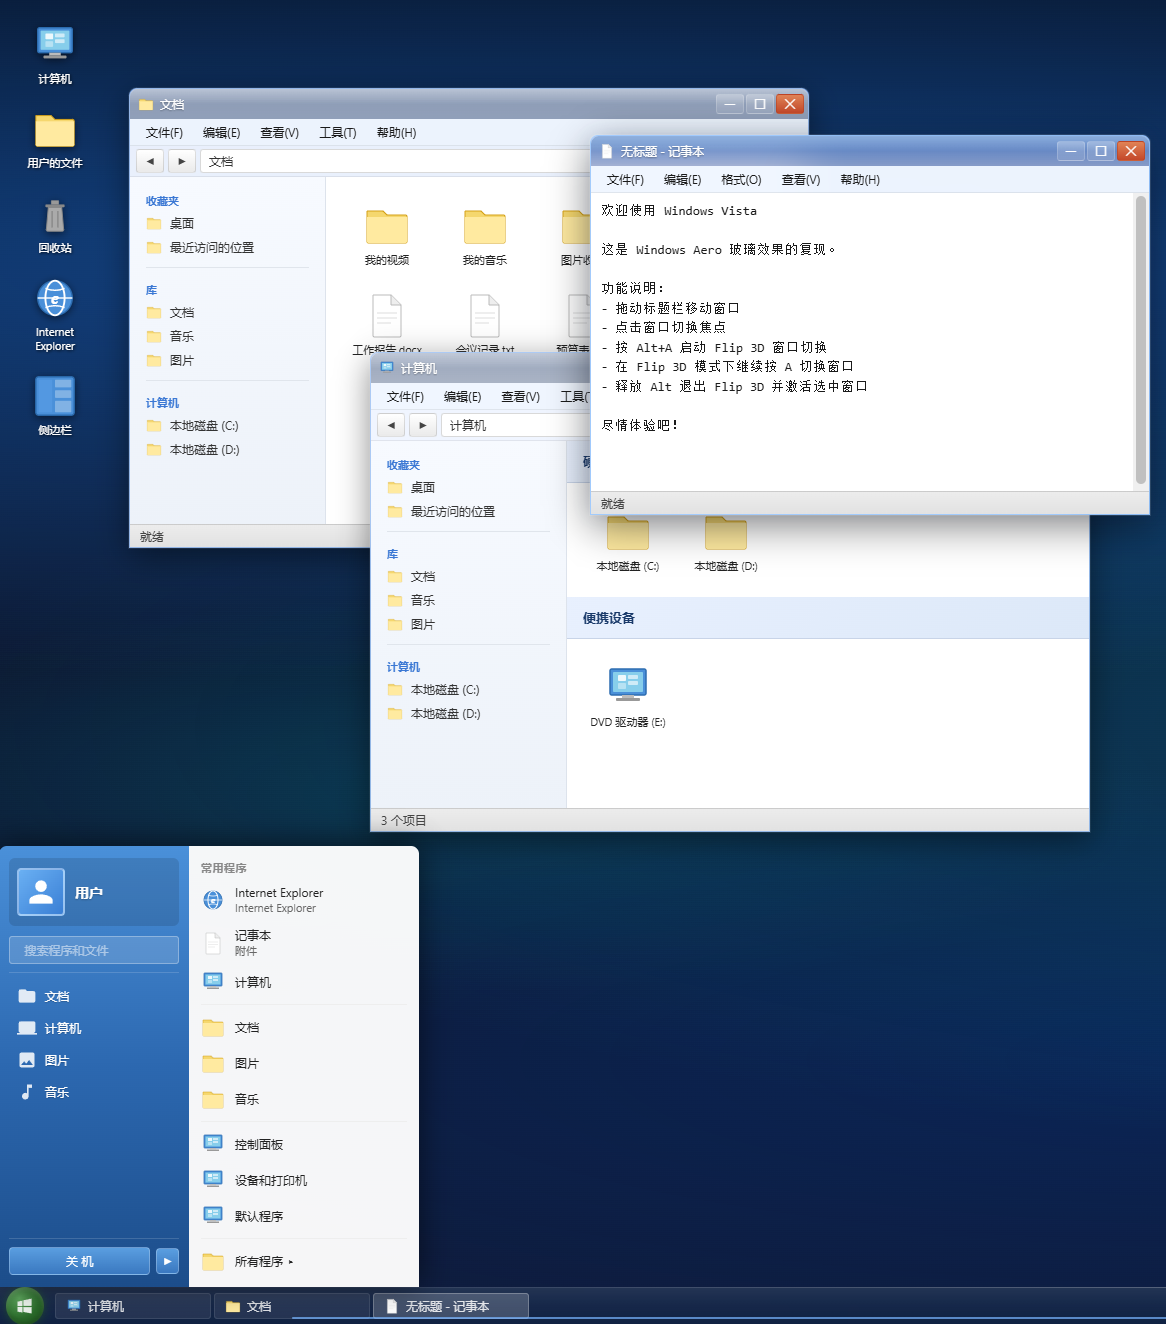
Task: Click back arrow in 文档 window
Action: [150, 161]
